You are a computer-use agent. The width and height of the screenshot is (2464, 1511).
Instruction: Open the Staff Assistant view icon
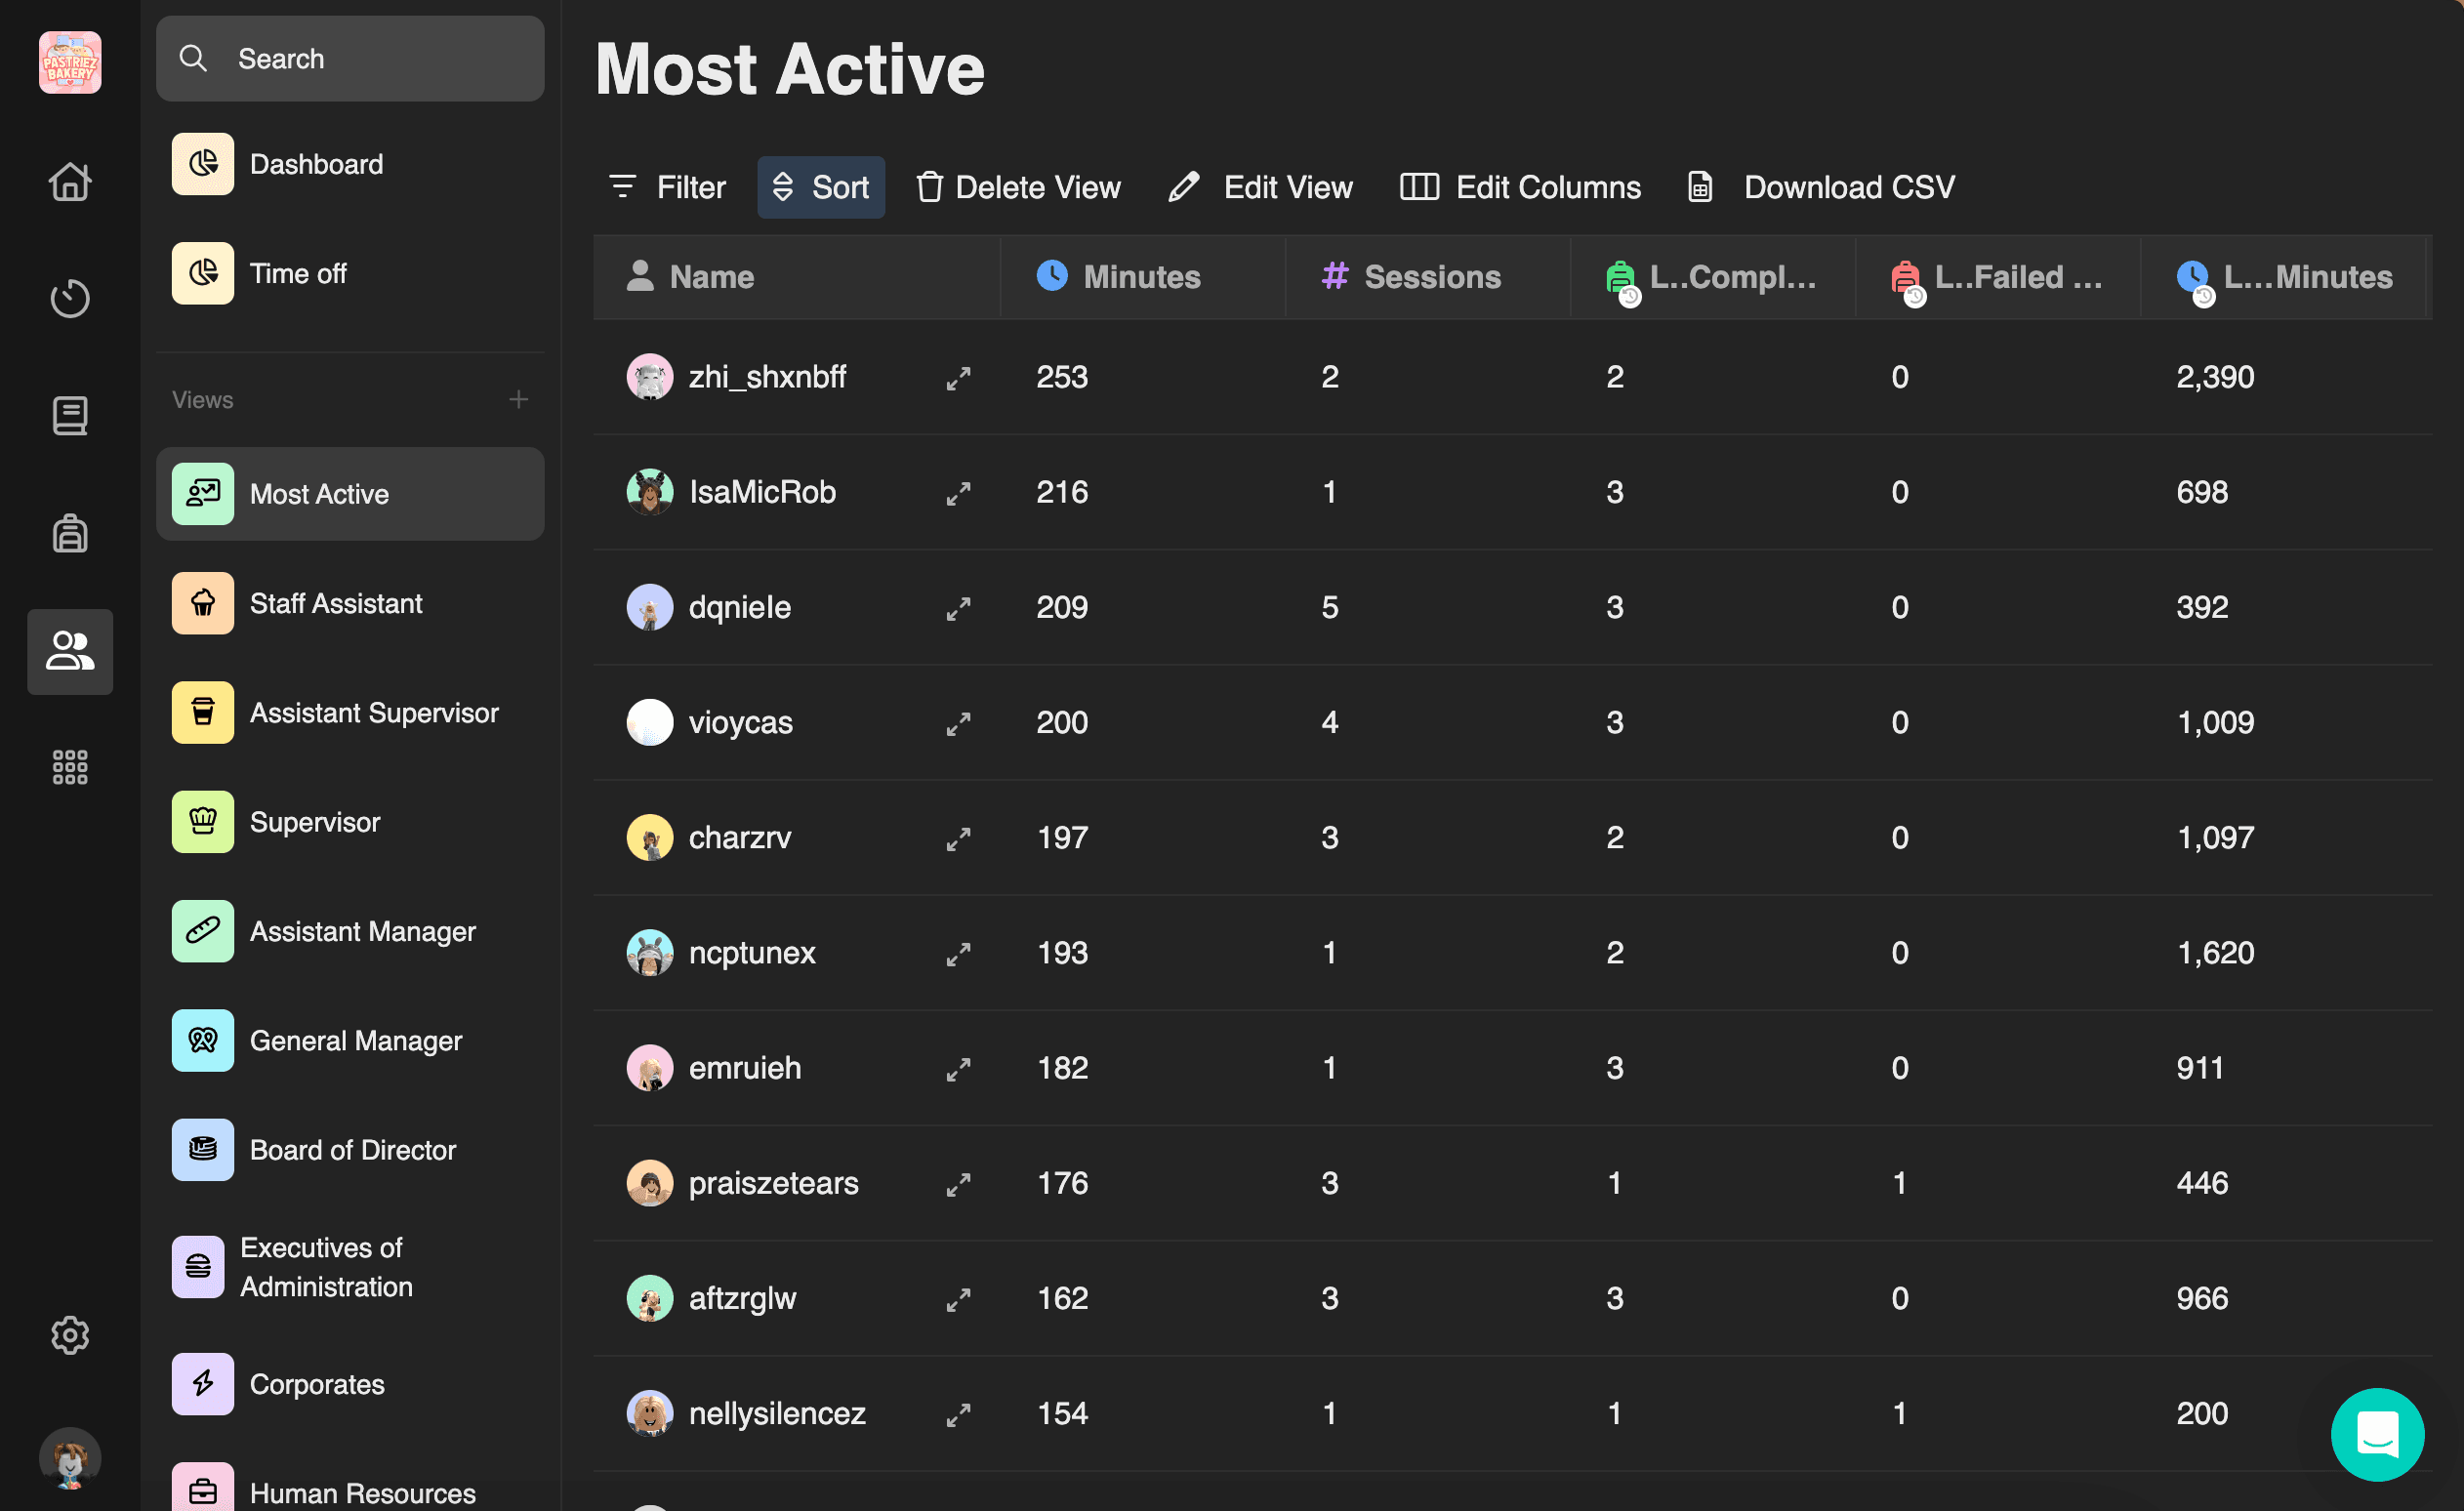(x=201, y=601)
